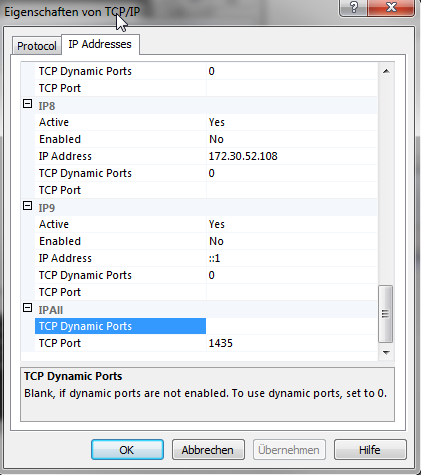Click the help question mark icon
Viewport: 421px width, 475px height.
tap(353, 7)
